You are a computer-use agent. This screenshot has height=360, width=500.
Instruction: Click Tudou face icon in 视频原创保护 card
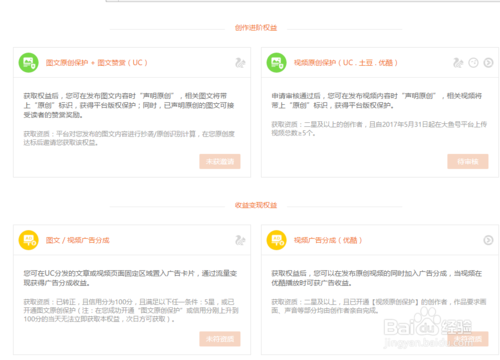[x=473, y=63]
